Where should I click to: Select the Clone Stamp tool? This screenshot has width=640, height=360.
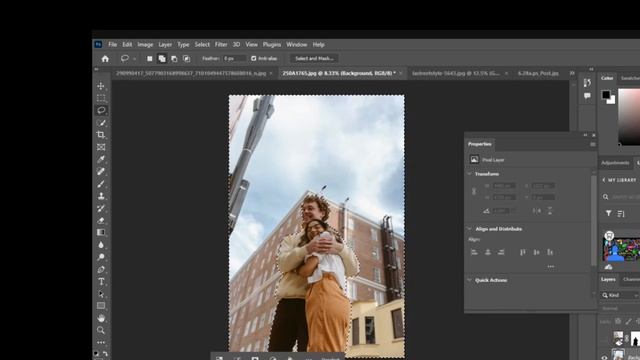point(101,196)
